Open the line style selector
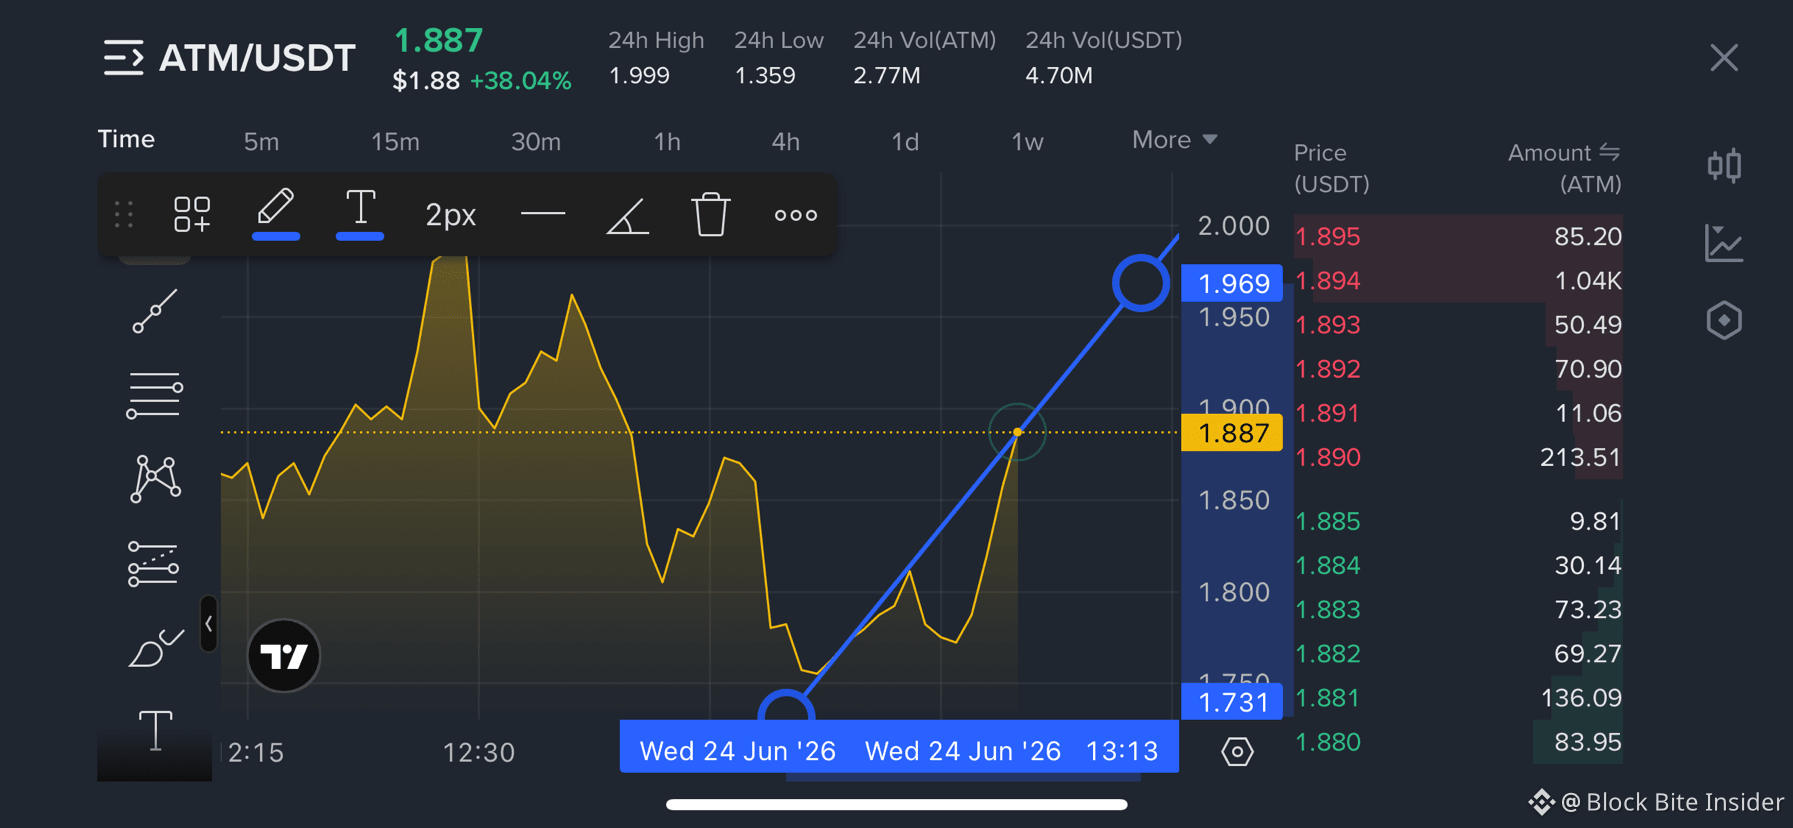Viewport: 1793px width, 828px height. click(543, 214)
